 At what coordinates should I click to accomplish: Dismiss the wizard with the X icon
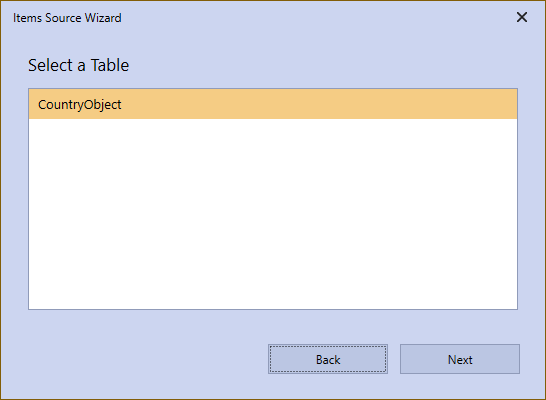(522, 17)
